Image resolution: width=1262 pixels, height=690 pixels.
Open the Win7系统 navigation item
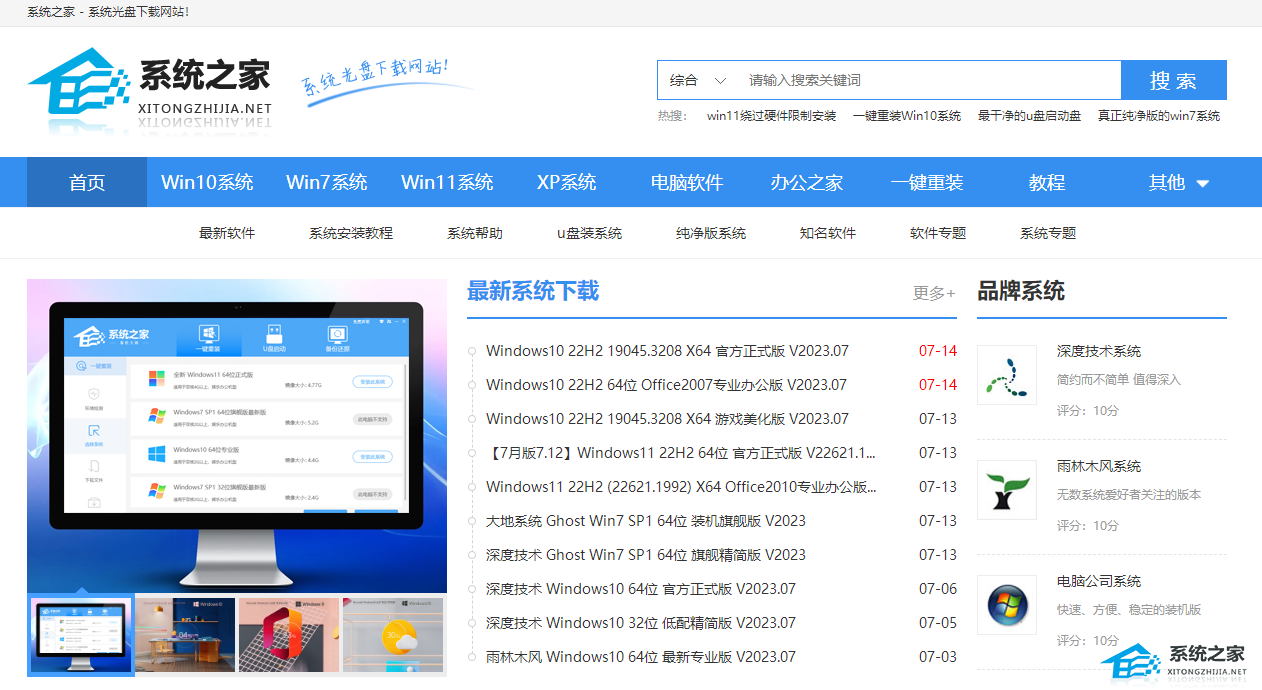click(x=327, y=182)
